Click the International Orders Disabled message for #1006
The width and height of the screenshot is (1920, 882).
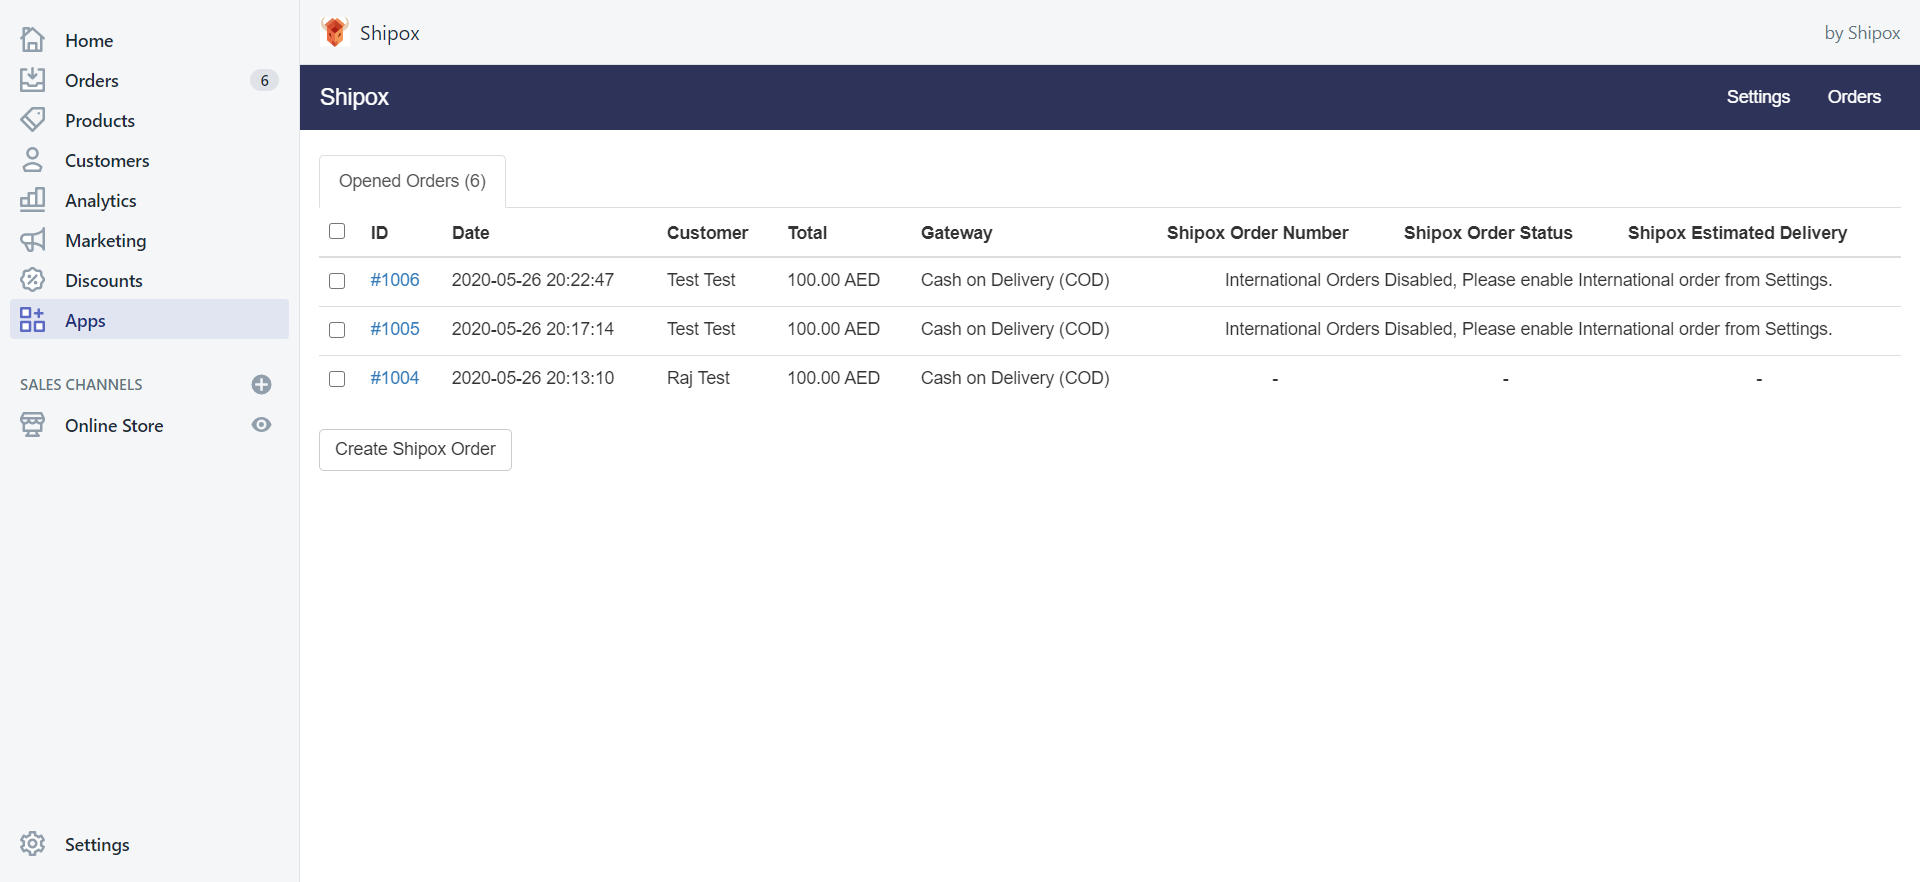point(1528,280)
